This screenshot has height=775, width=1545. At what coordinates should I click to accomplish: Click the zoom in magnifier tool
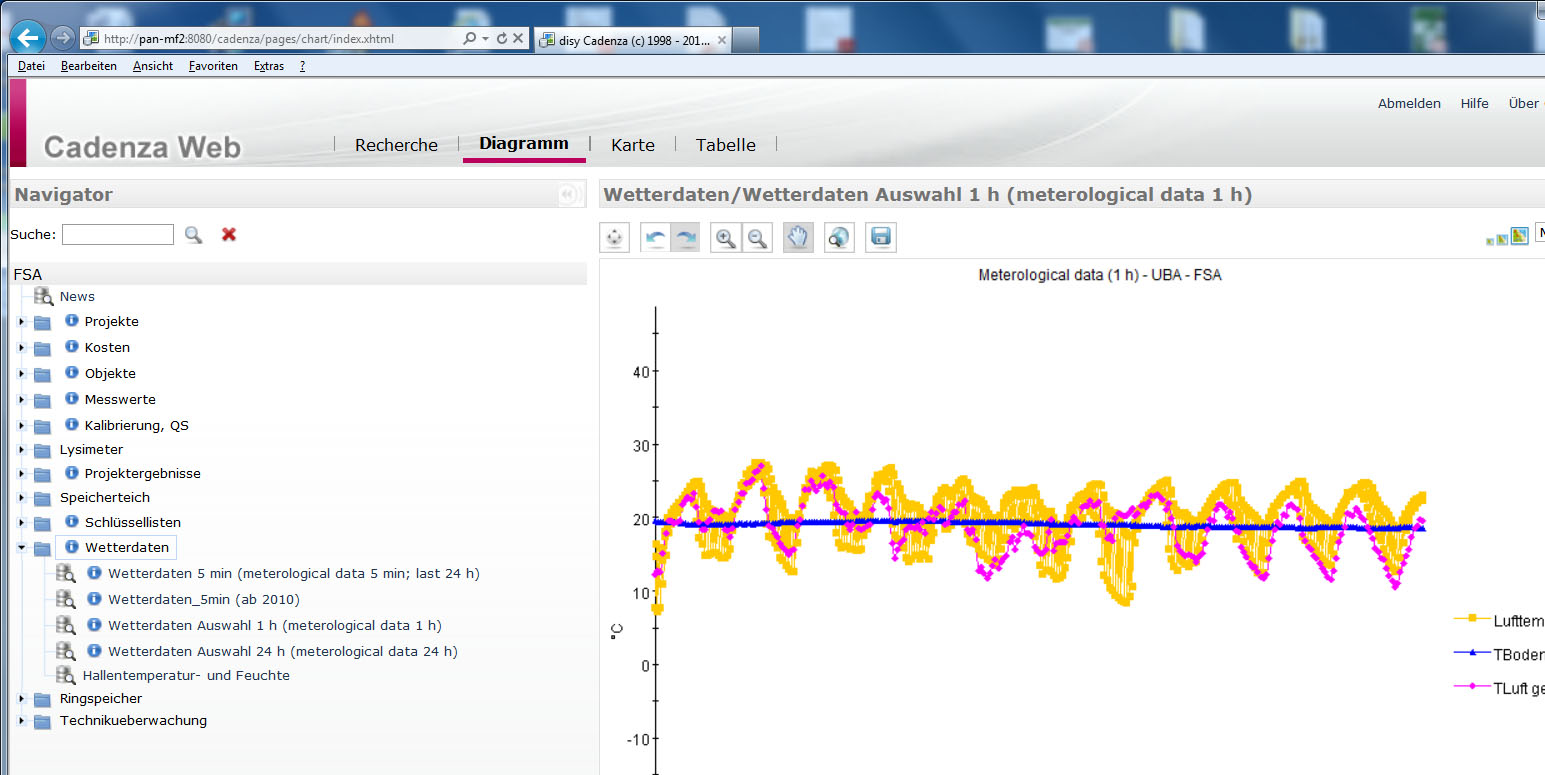pyautogui.click(x=726, y=238)
